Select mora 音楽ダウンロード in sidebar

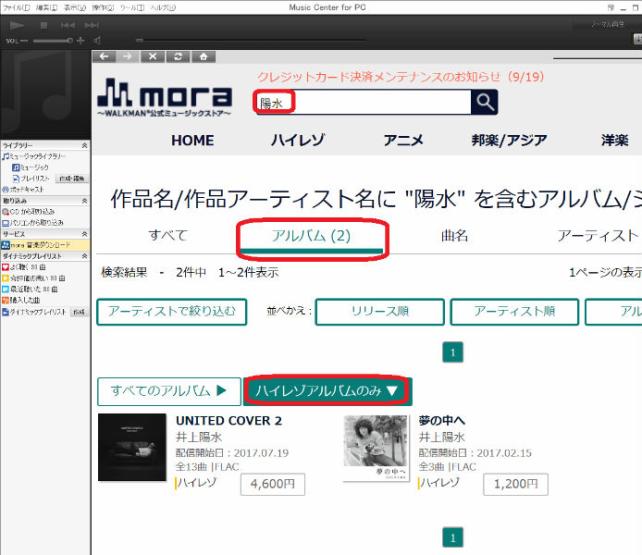[45, 245]
